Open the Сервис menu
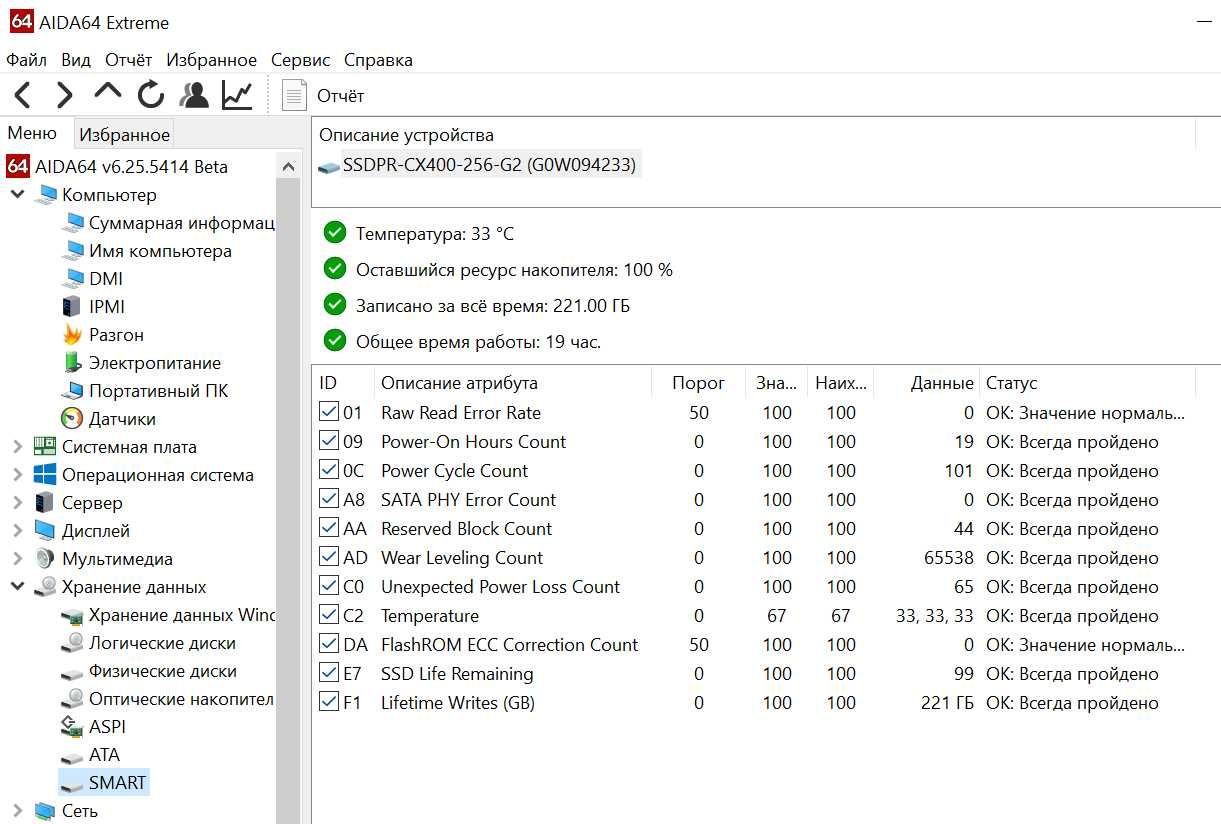The height and width of the screenshot is (824, 1221). [300, 60]
